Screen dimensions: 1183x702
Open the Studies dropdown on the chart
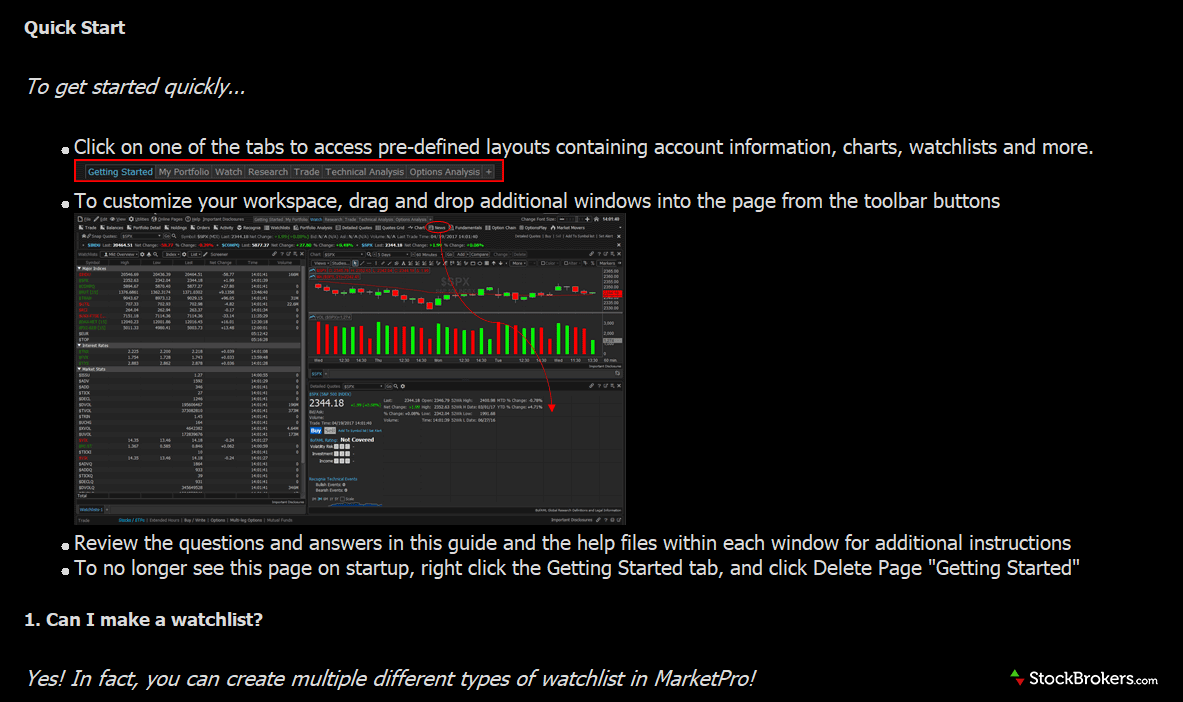[x=341, y=263]
